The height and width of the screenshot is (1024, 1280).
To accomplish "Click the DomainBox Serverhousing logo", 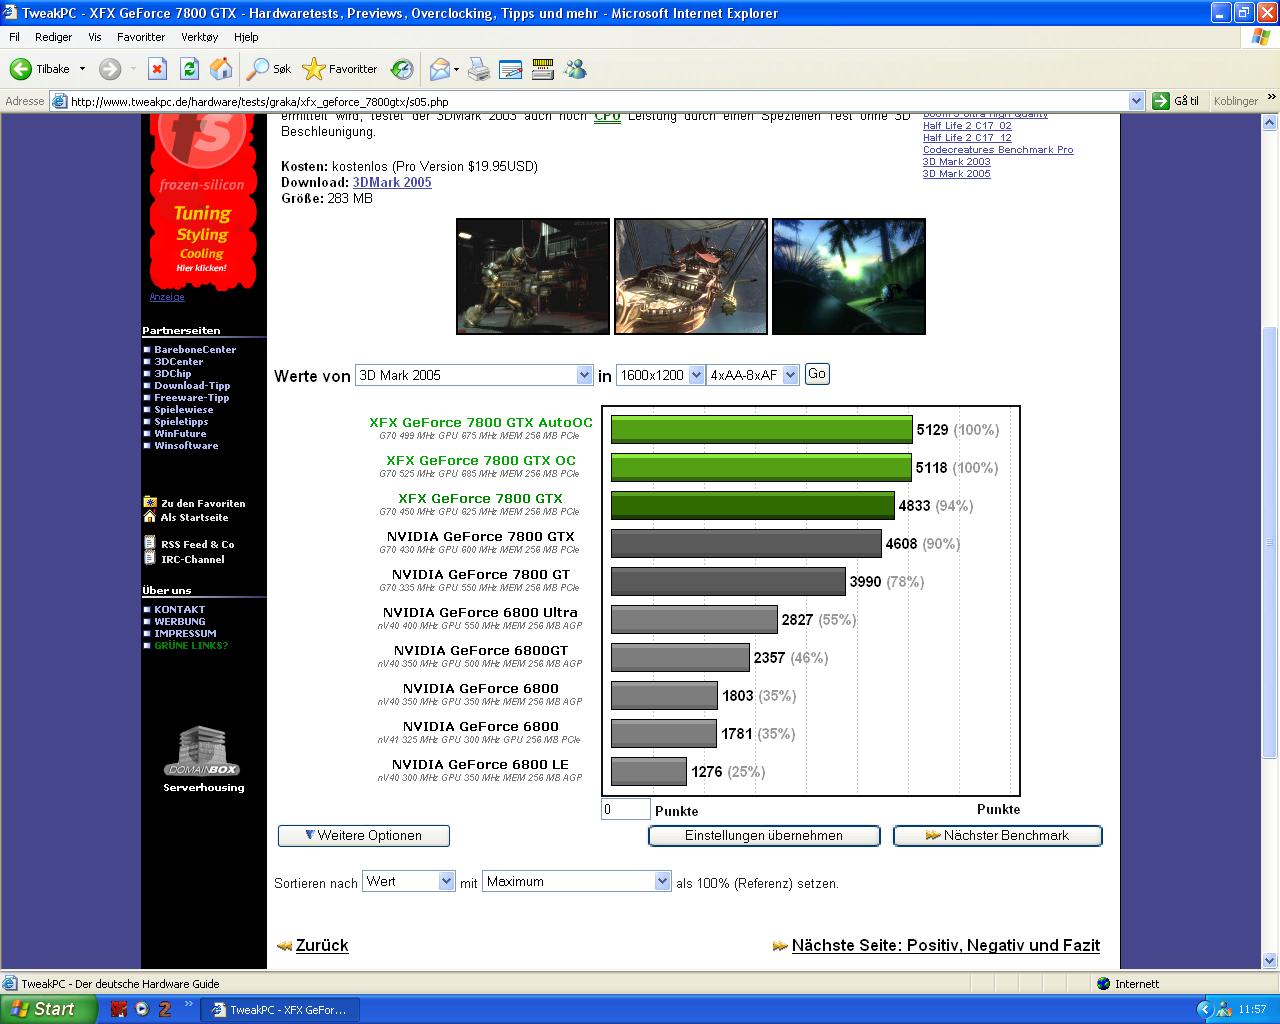I will 203,751.
